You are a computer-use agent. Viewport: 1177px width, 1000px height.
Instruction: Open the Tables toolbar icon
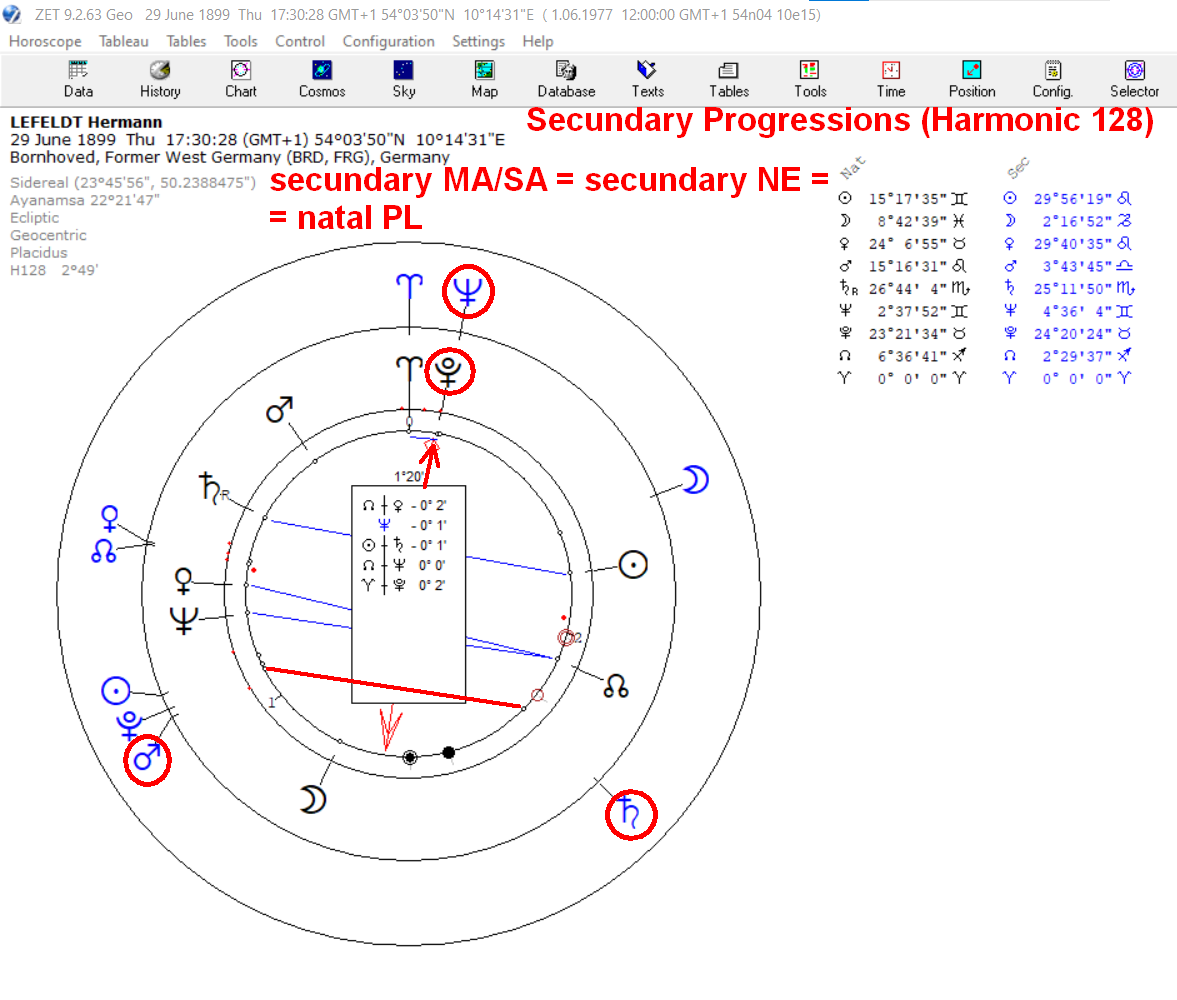(729, 79)
